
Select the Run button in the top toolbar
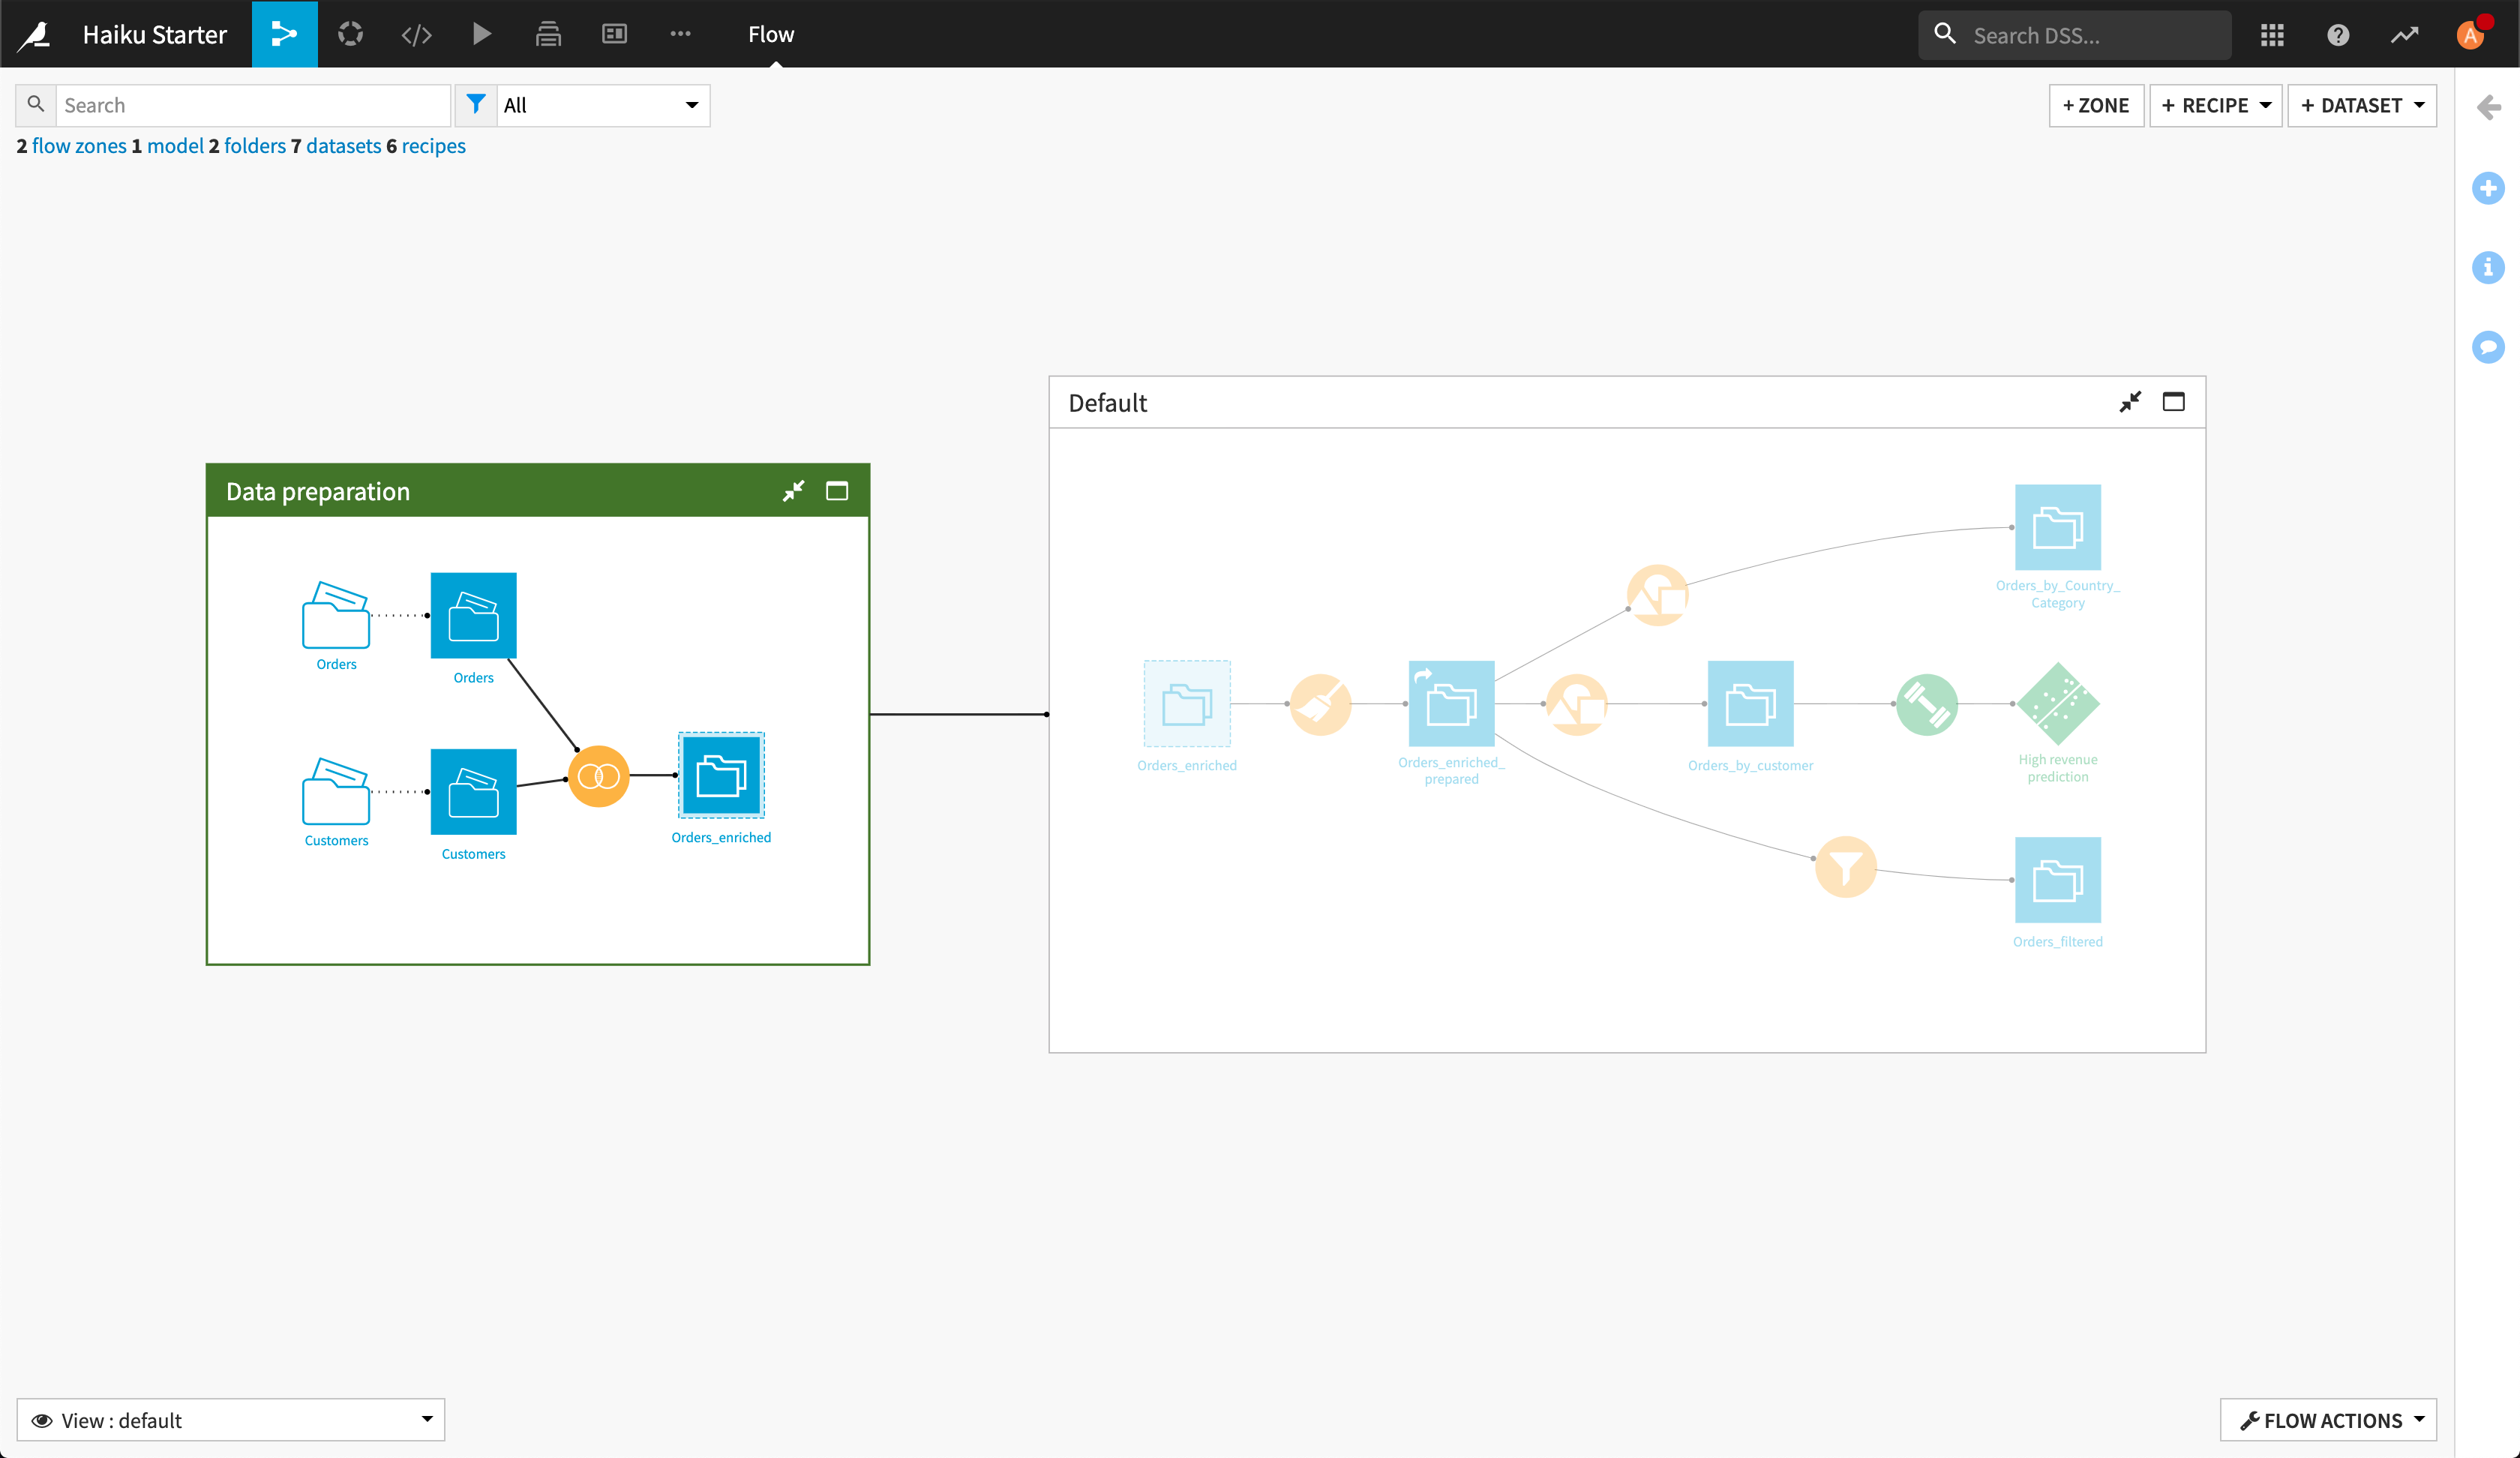tap(482, 33)
